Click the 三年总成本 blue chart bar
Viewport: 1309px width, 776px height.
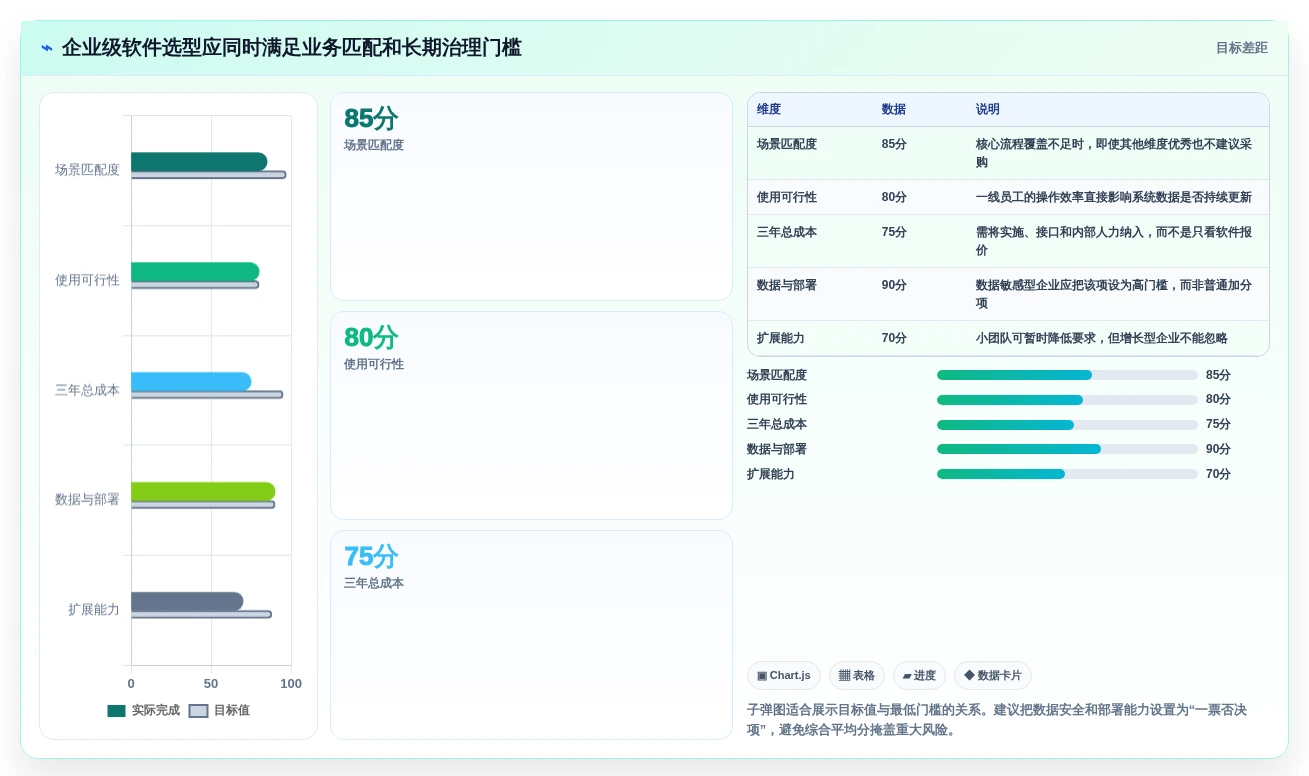pos(191,382)
